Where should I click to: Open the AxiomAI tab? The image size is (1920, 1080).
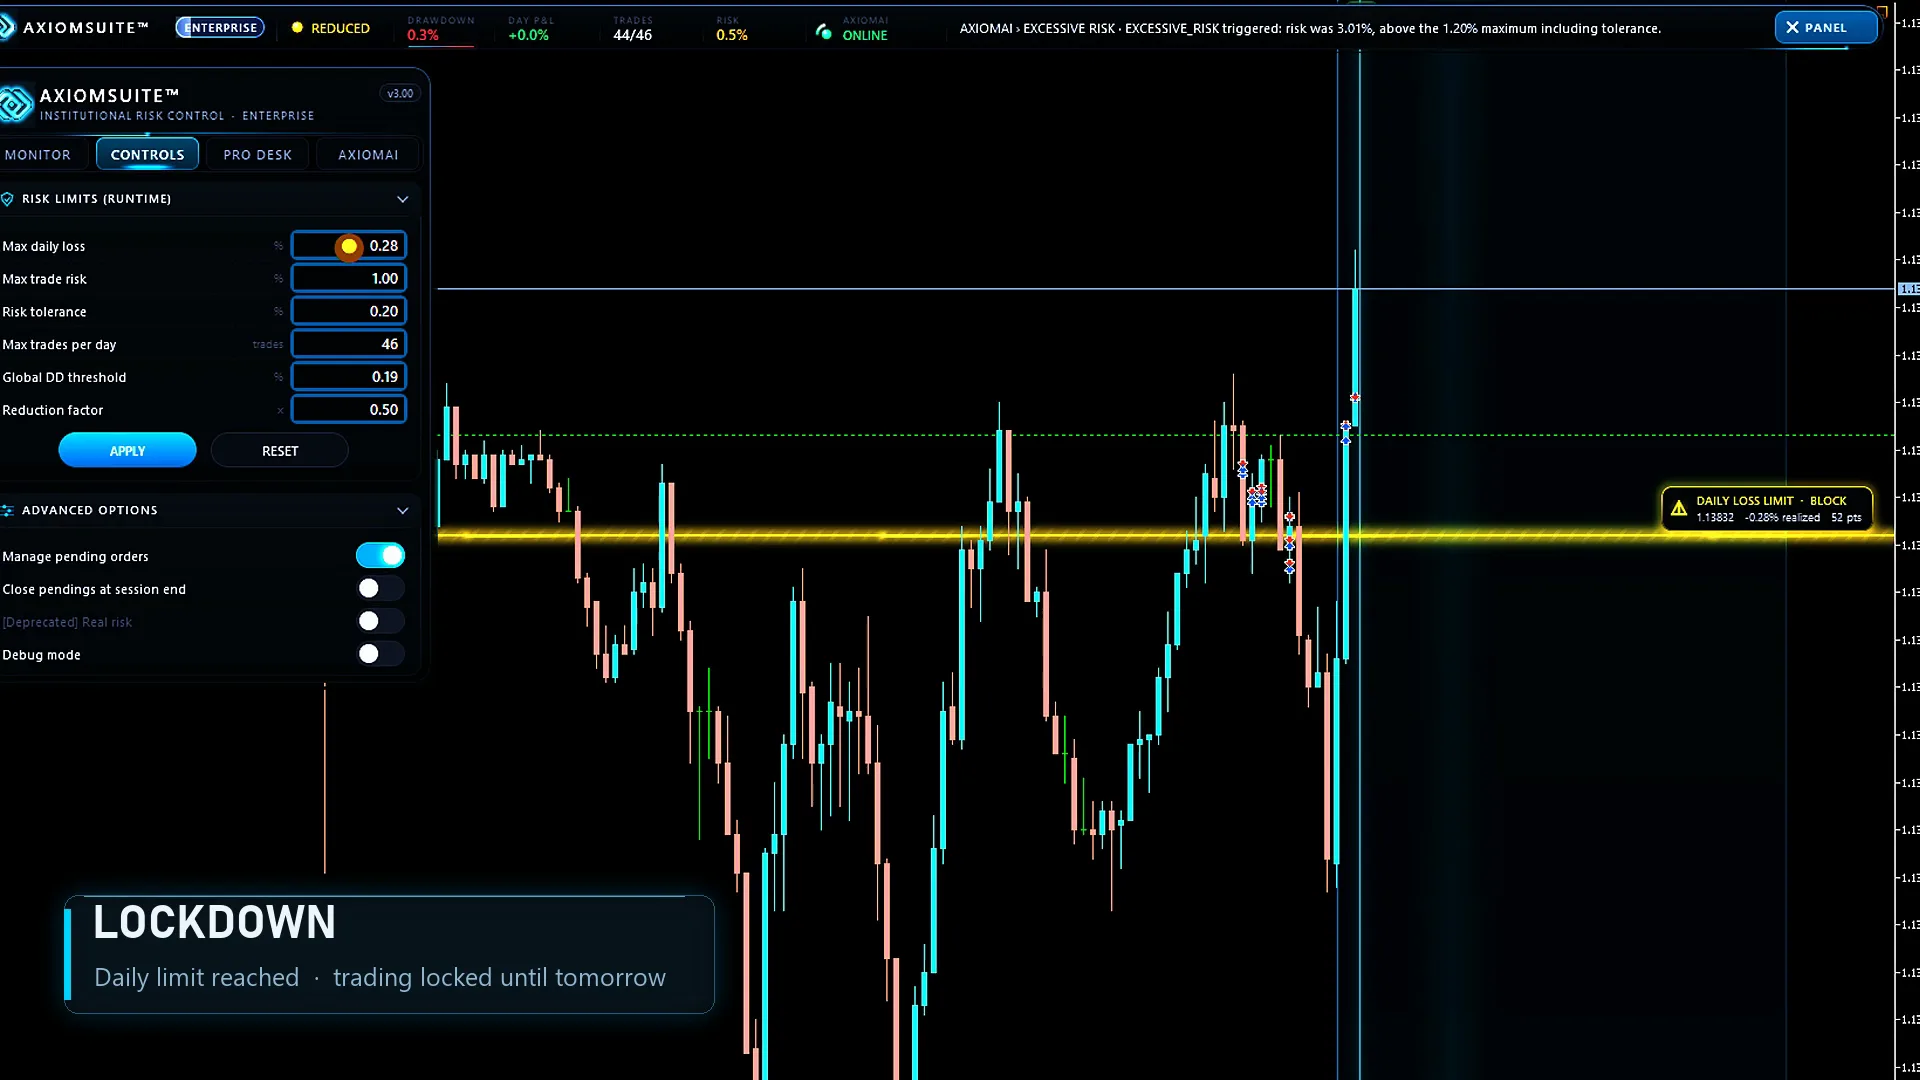[368, 155]
